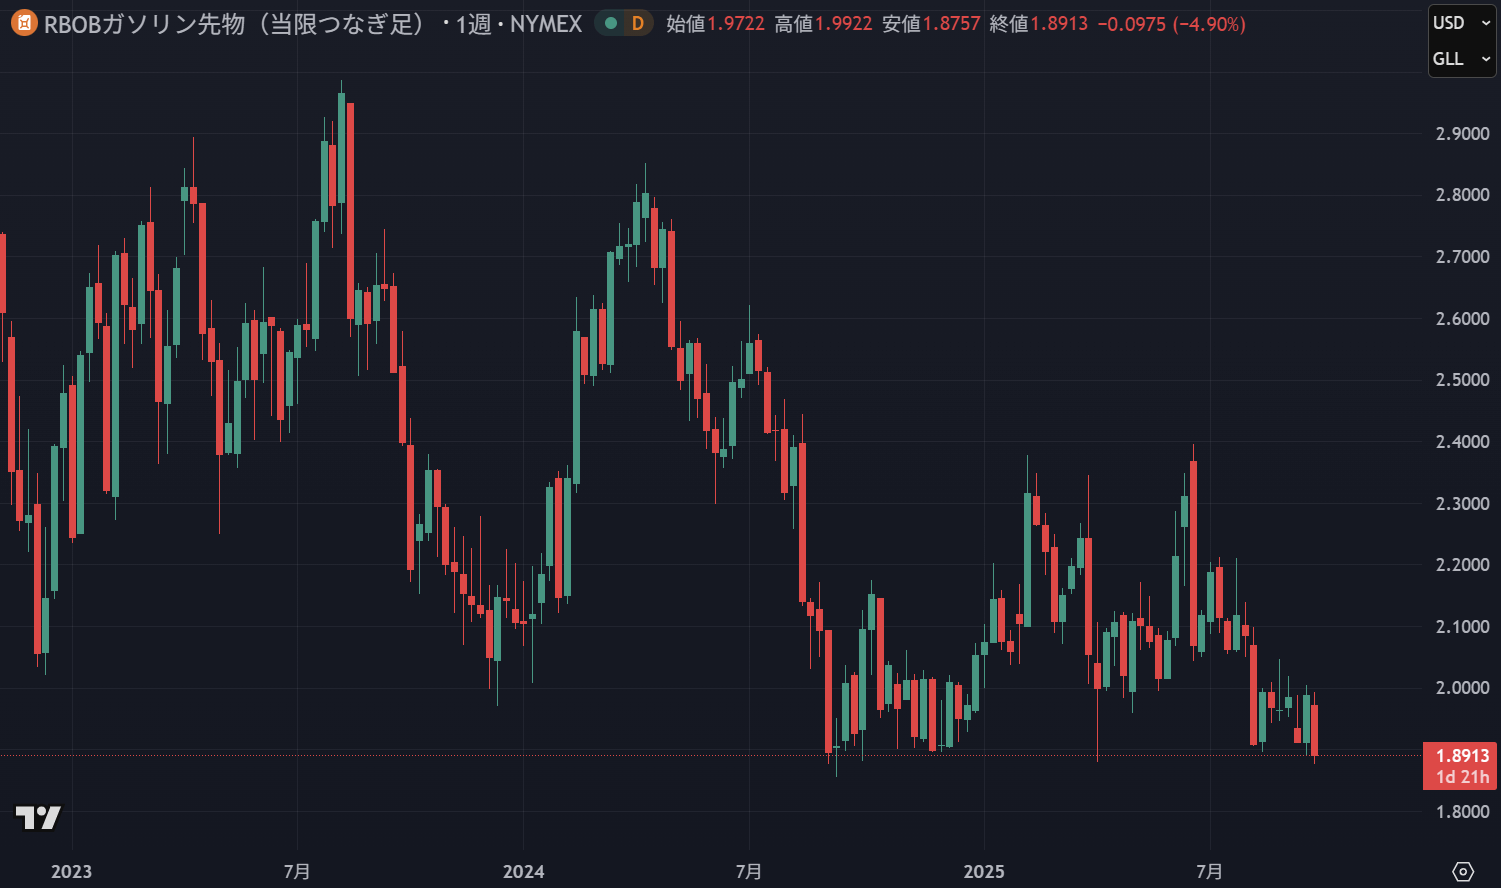Screen dimensions: 1501x888
Task: Click the 2023 label on time axis
Action: coord(71,871)
